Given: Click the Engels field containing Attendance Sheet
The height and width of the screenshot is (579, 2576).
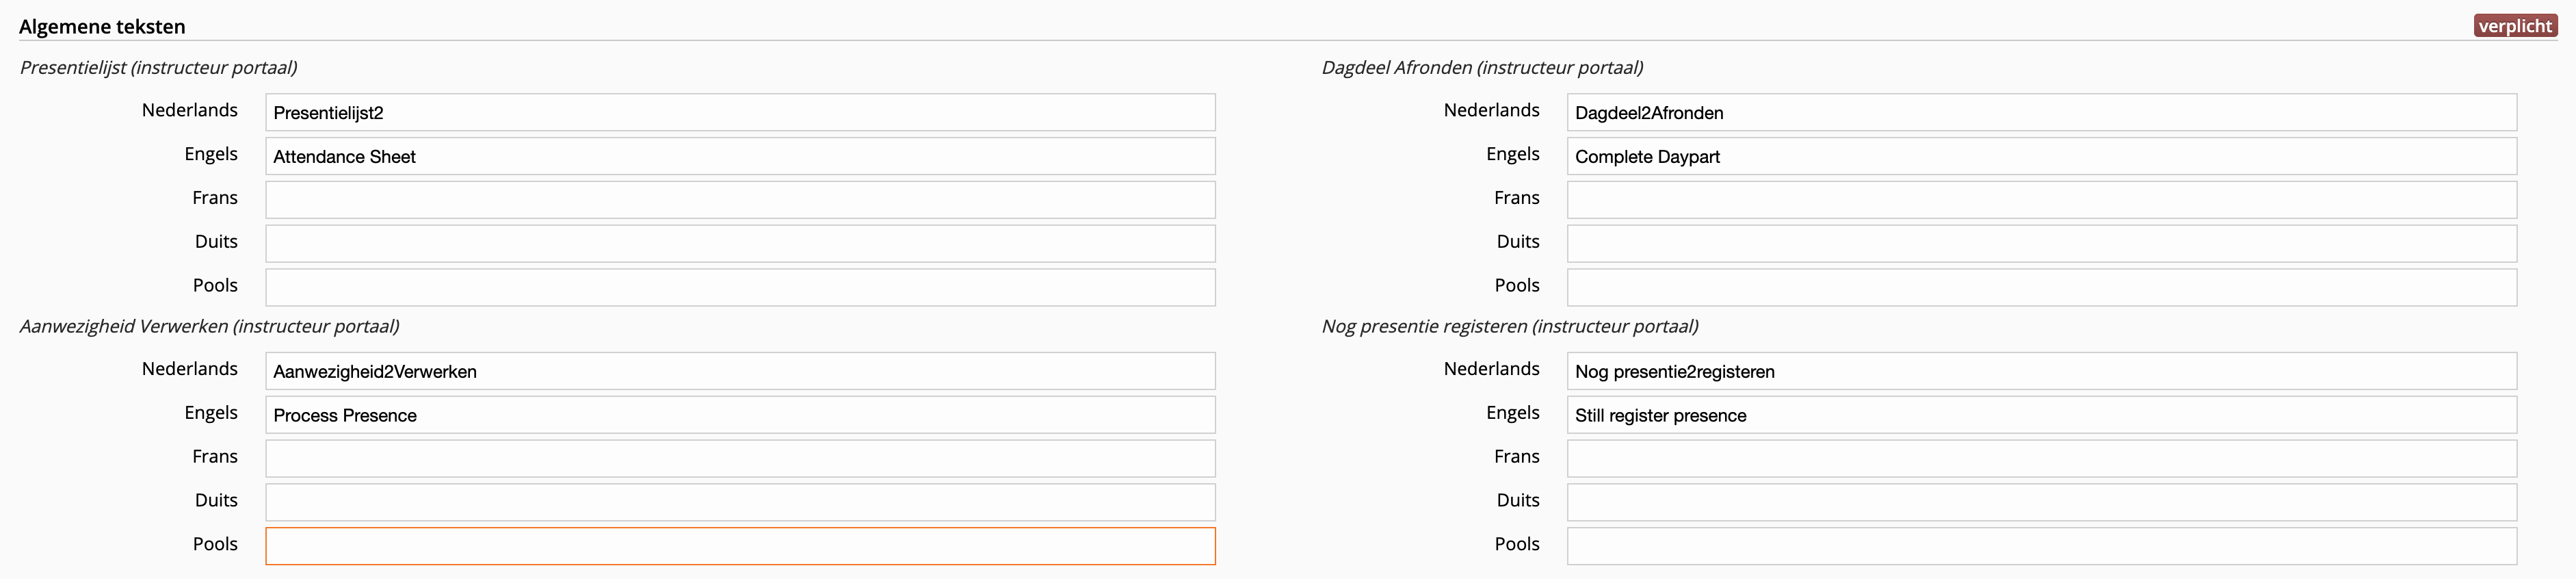Looking at the screenshot, I should (740, 156).
